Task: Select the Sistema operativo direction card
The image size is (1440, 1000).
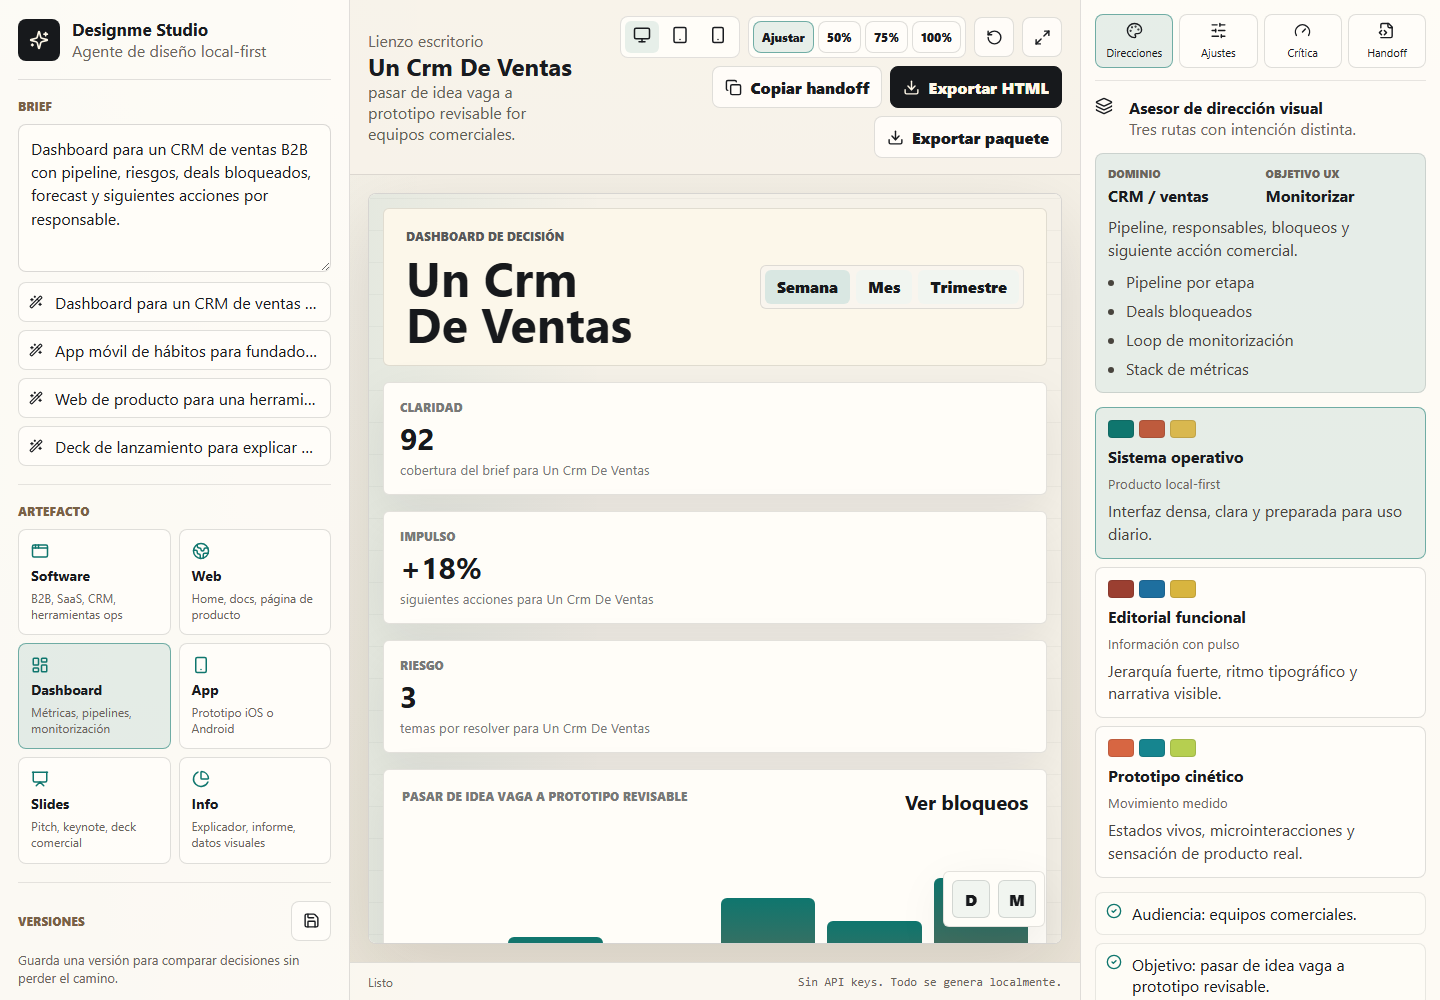Action: pos(1260,483)
